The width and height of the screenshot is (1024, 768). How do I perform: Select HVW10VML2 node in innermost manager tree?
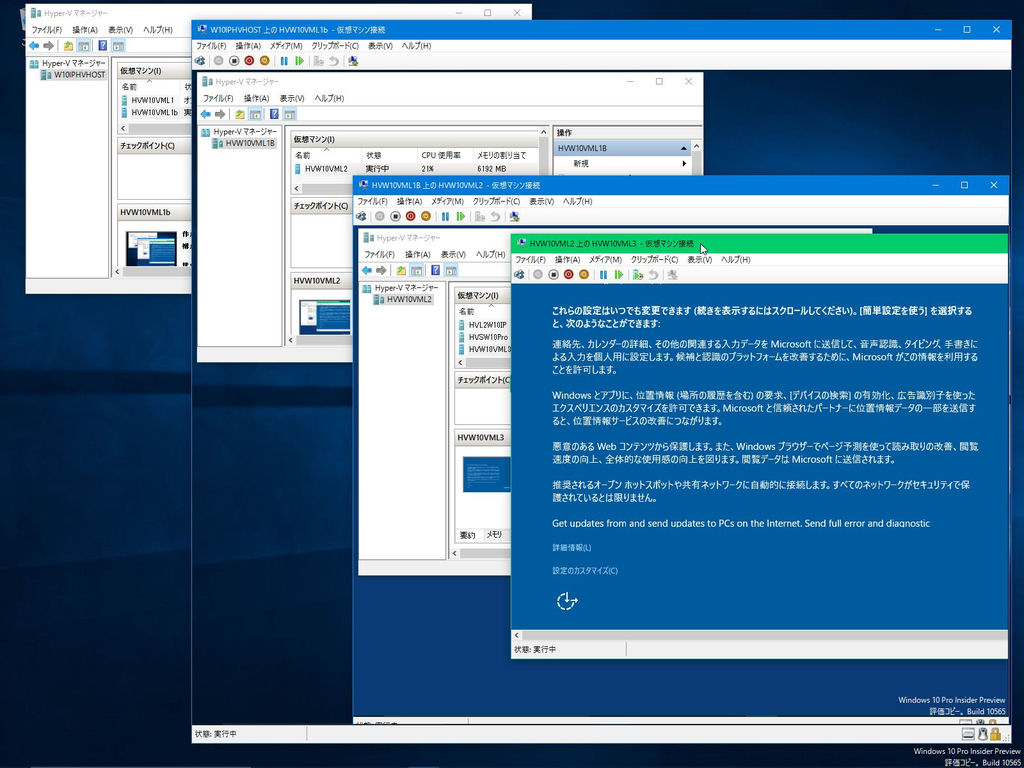[402, 299]
